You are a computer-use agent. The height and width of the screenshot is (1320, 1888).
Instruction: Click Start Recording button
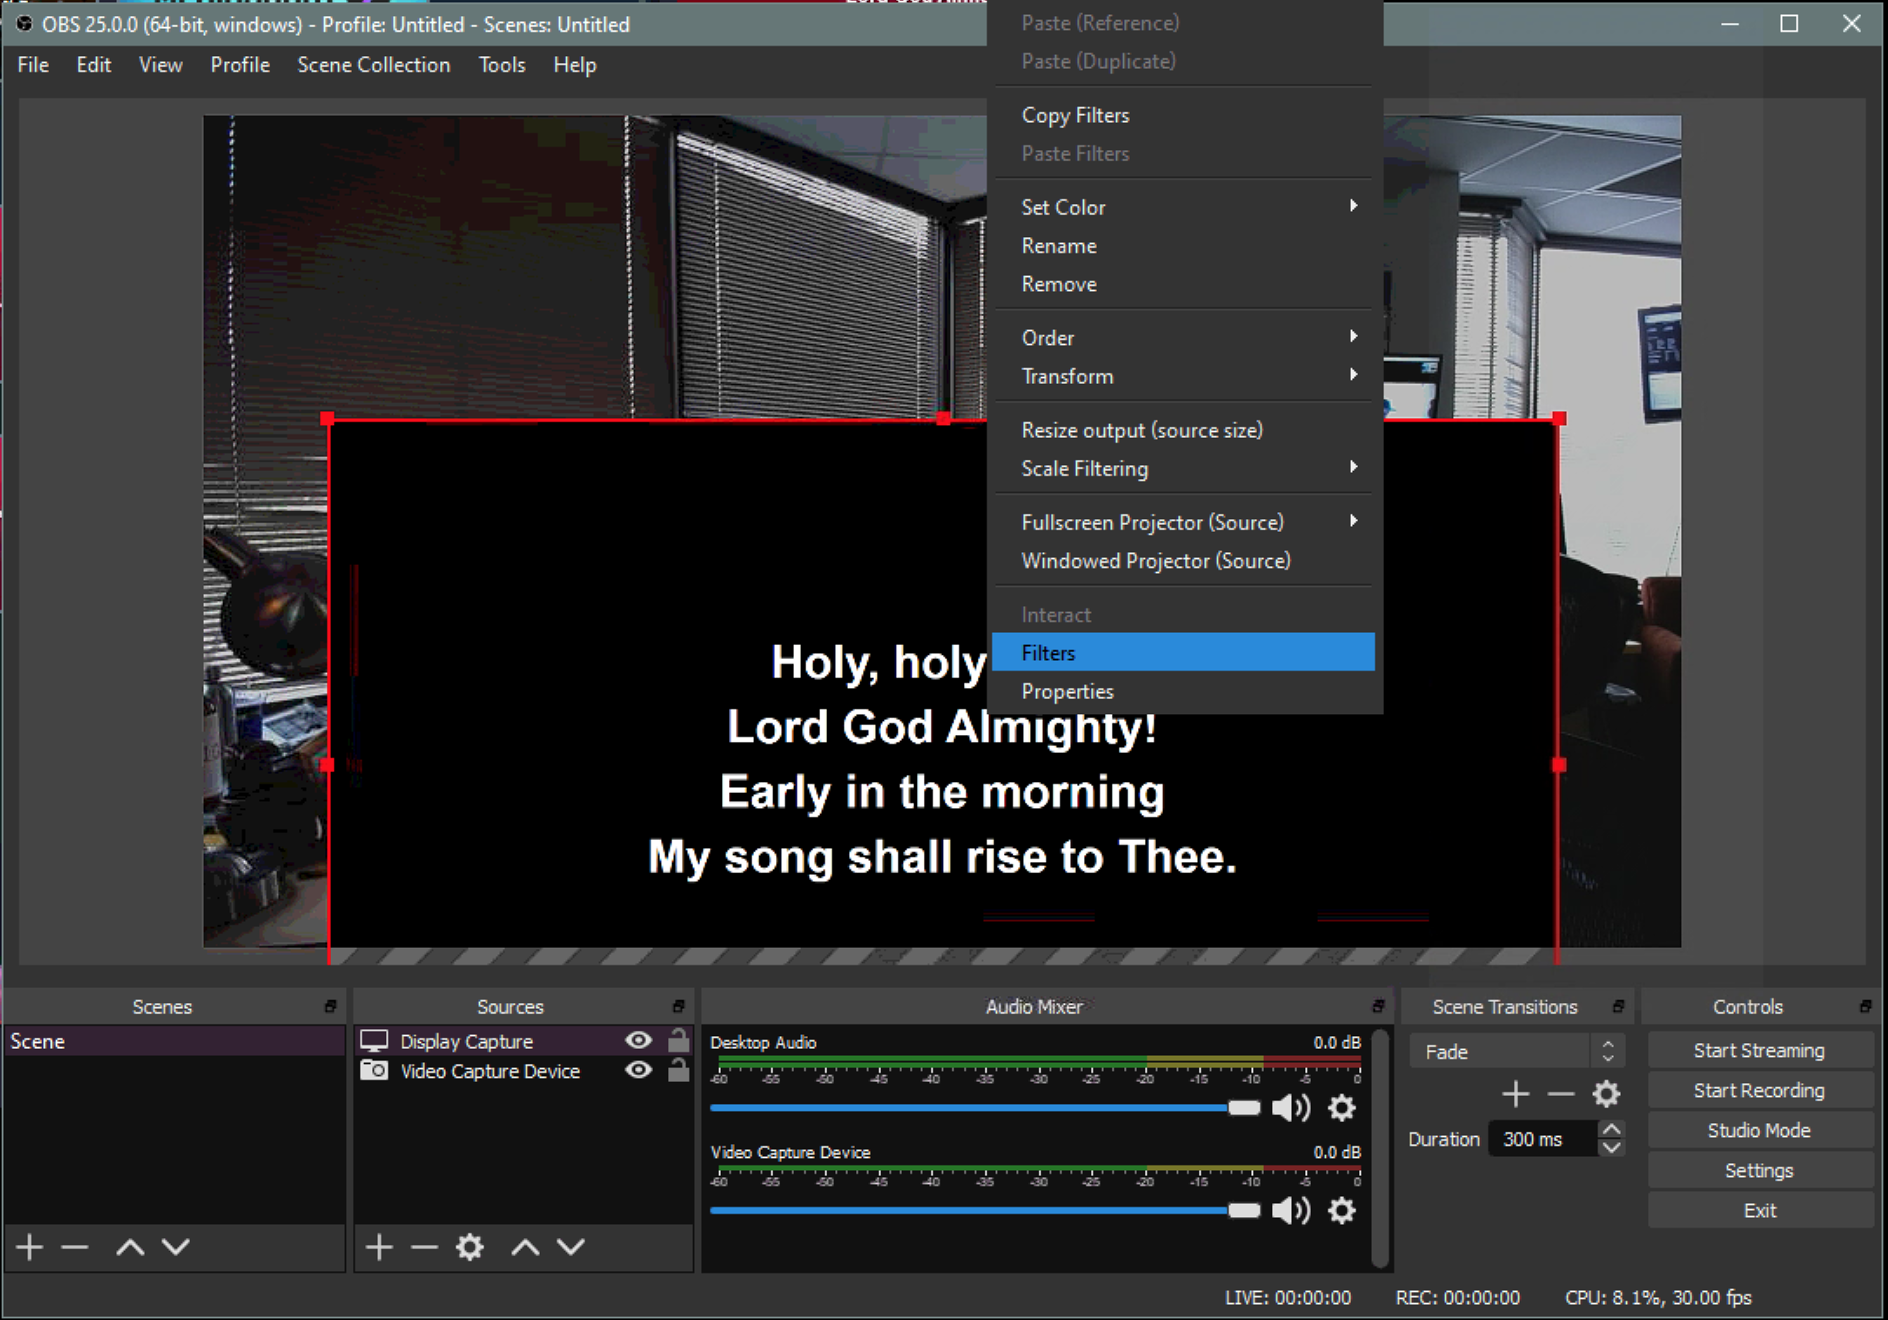click(x=1759, y=1091)
